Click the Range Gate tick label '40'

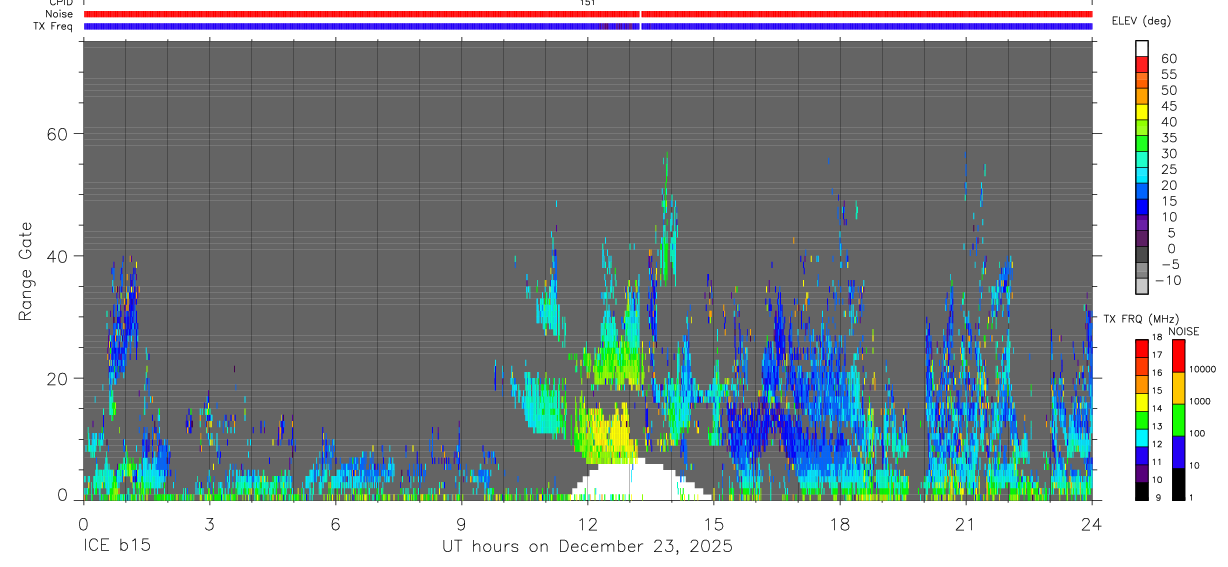tap(56, 256)
